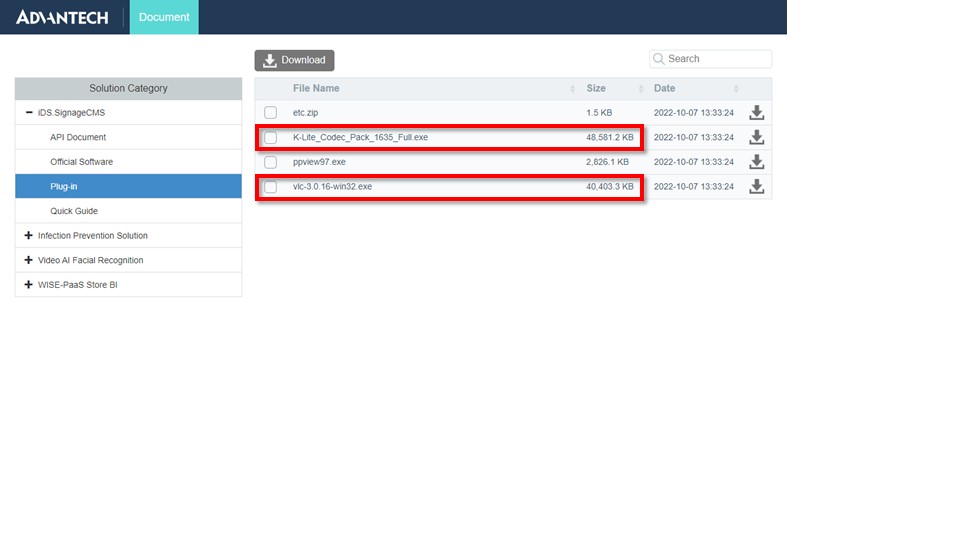Click the magnifier icon in search box
Image resolution: width=960 pixels, height=540 pixels.
pos(659,59)
